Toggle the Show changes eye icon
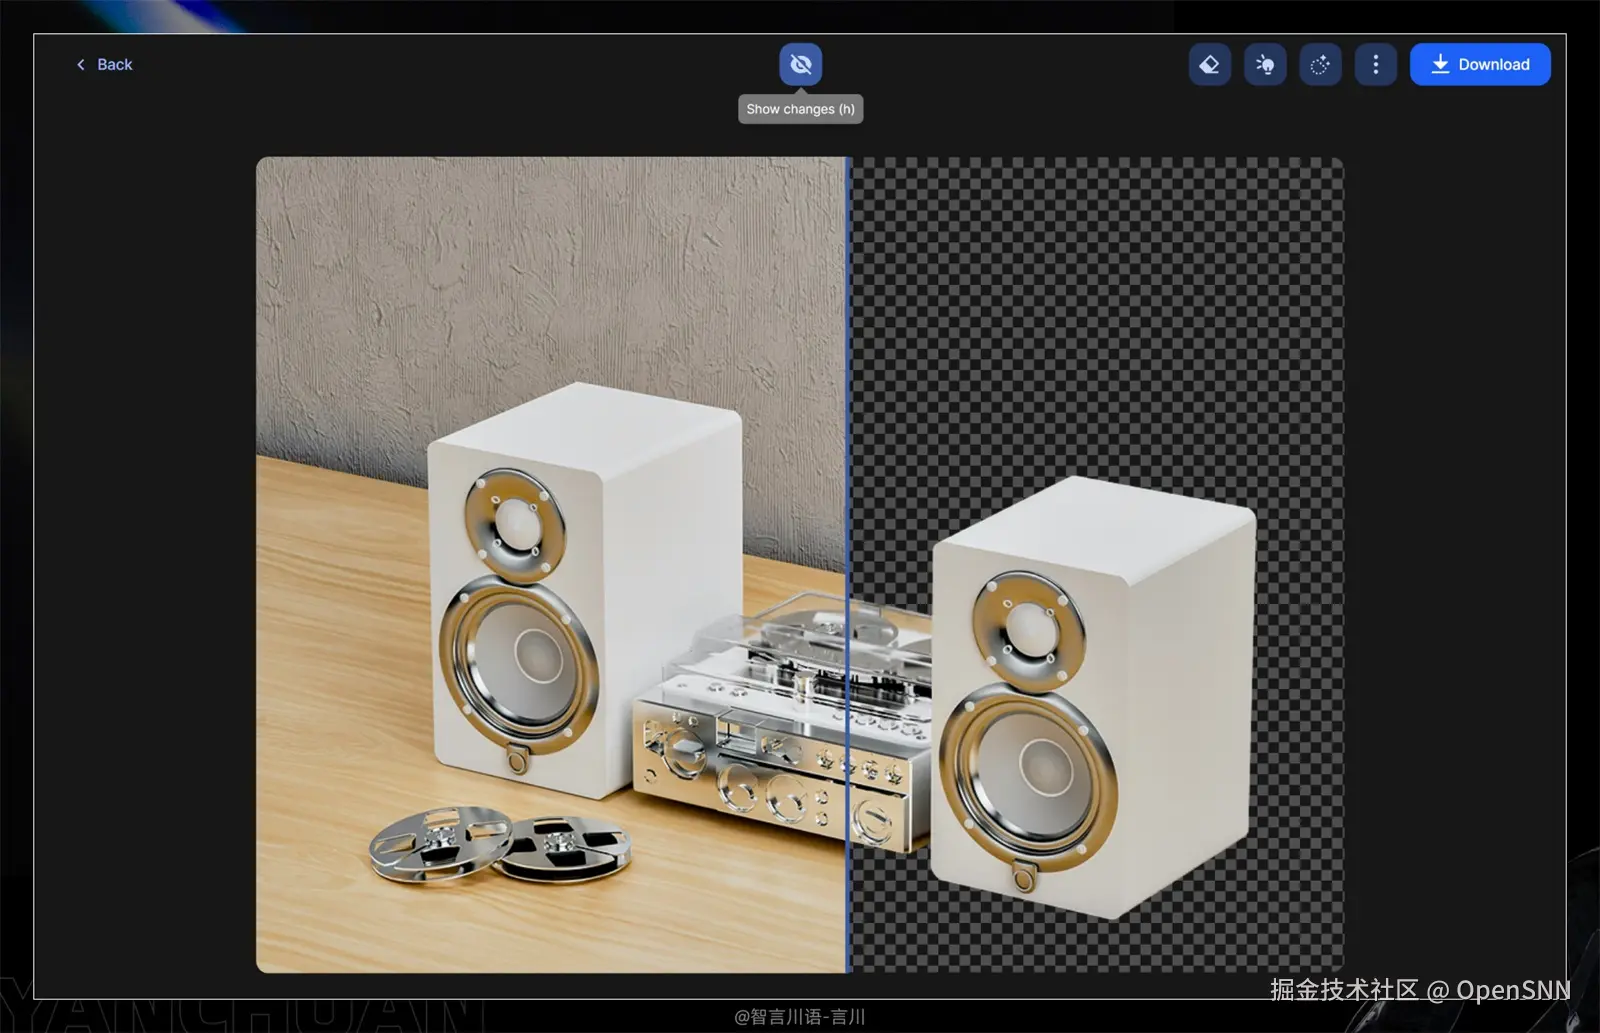This screenshot has height=1033, width=1600. [801, 65]
